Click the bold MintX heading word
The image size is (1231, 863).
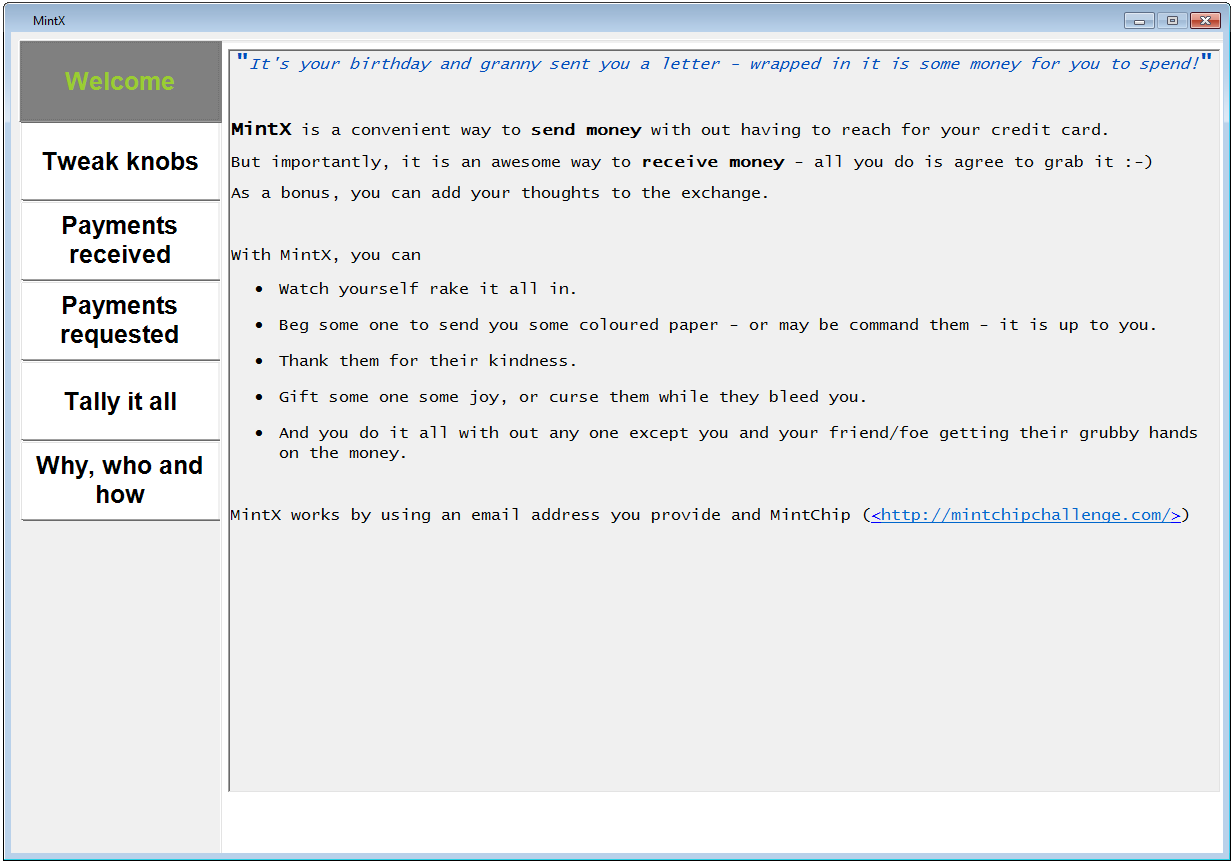click(261, 129)
